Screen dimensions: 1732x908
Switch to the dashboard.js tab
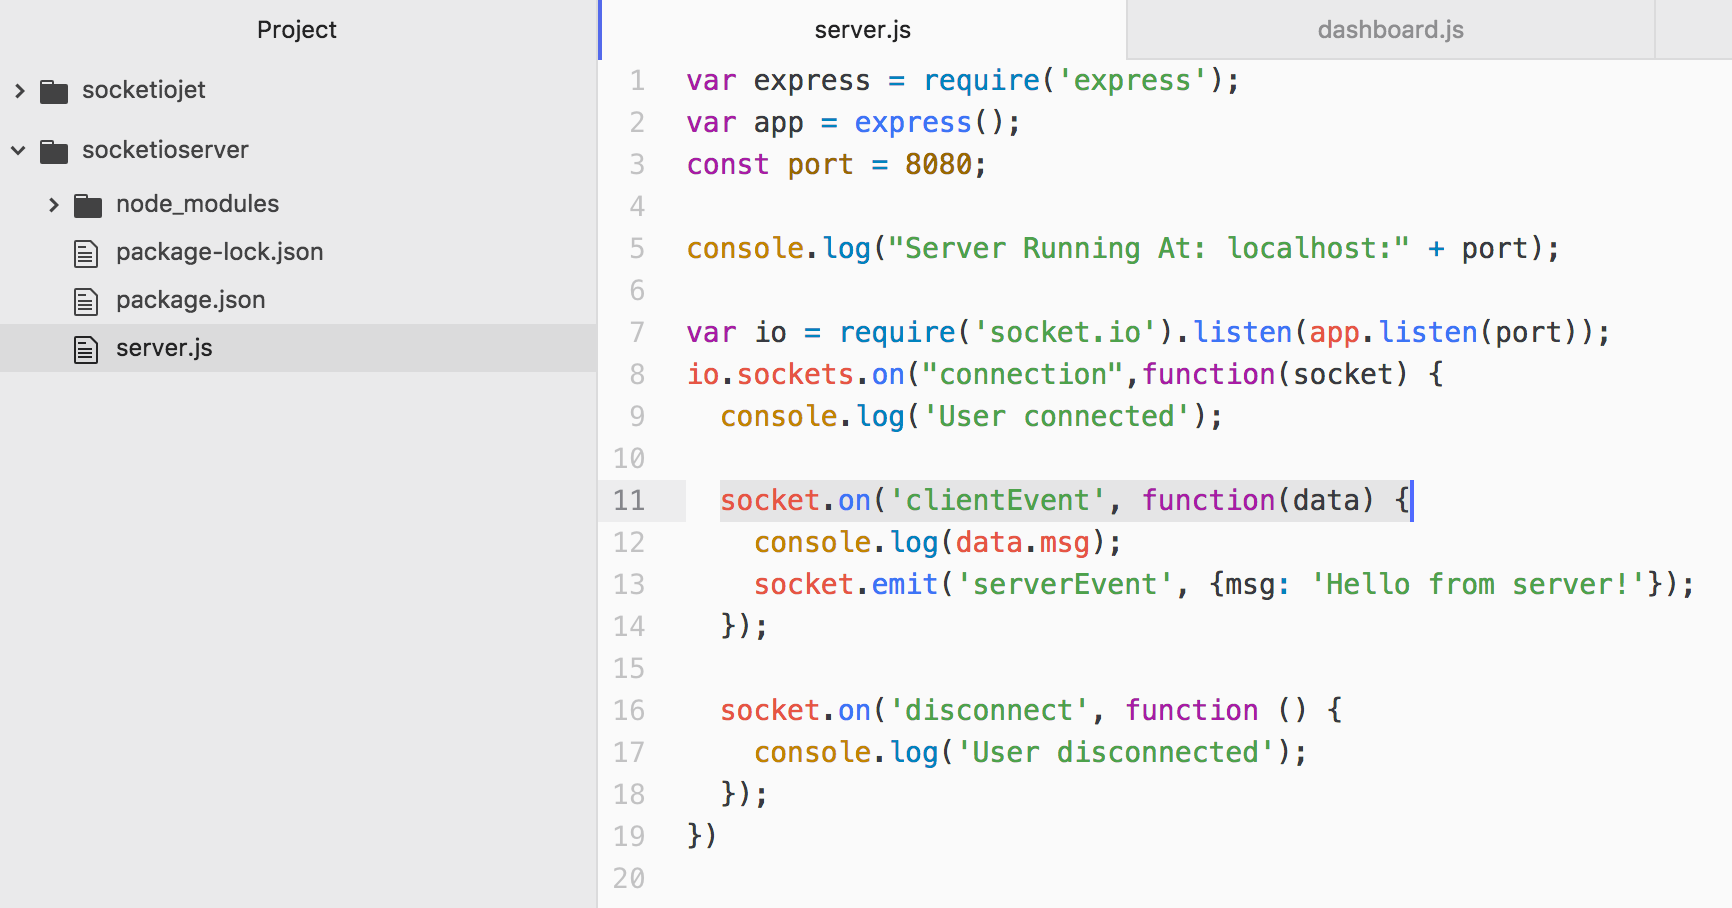[x=1389, y=29]
